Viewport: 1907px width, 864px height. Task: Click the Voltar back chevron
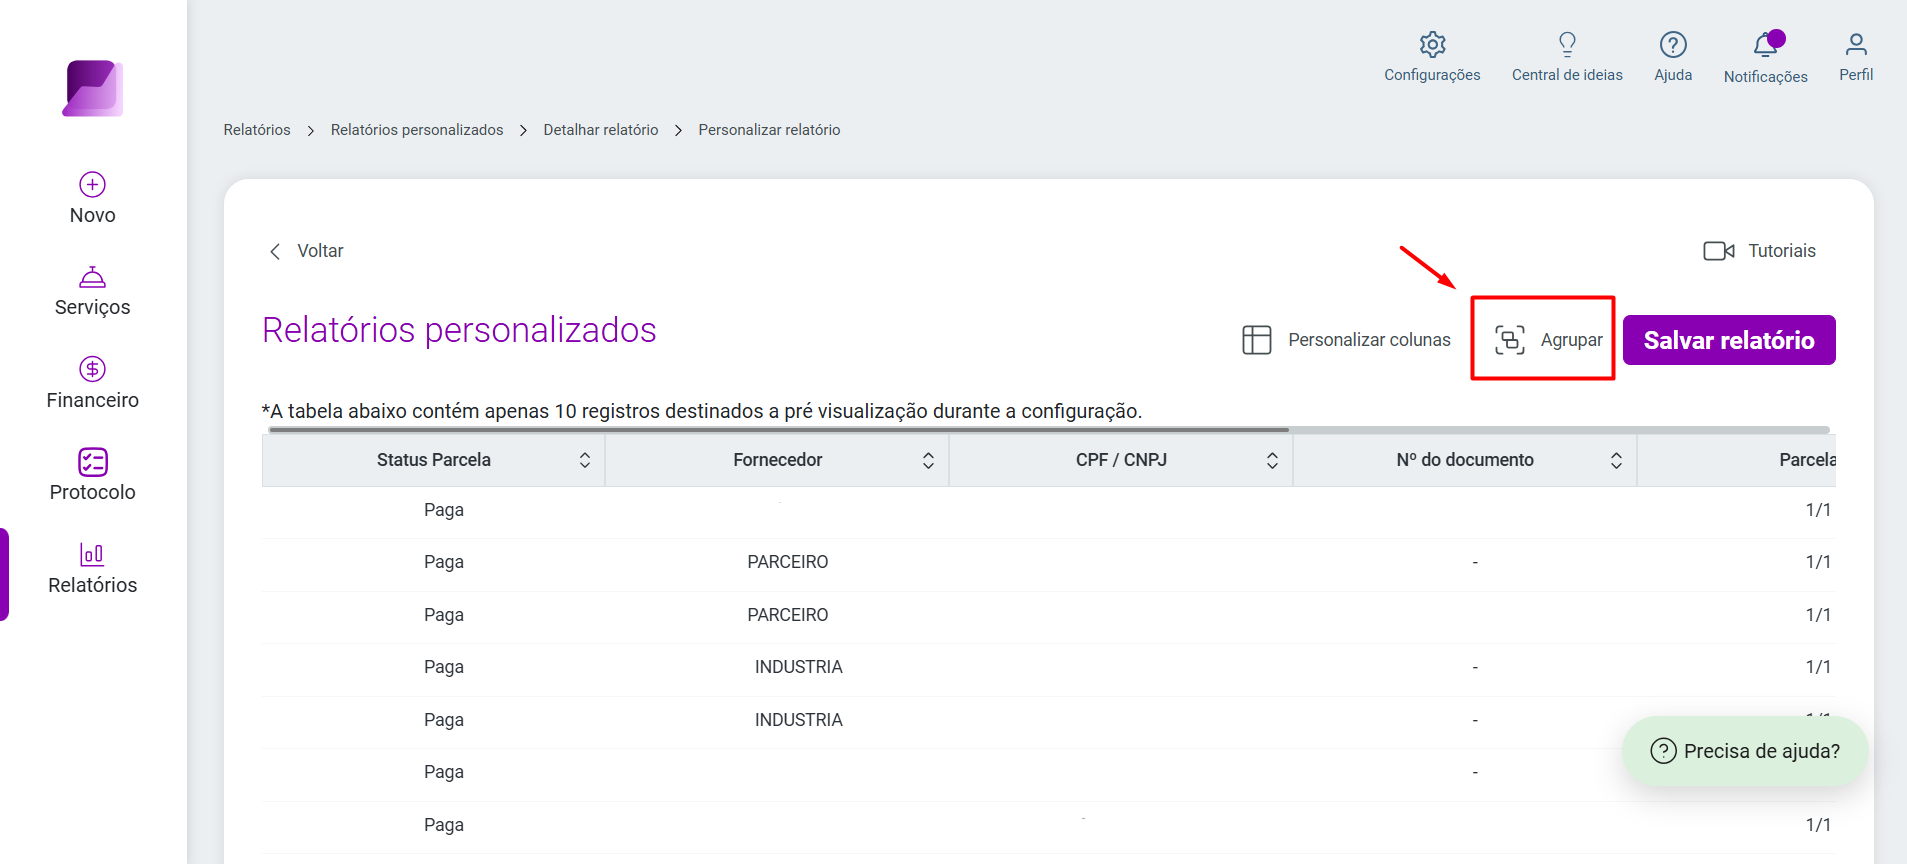(275, 251)
